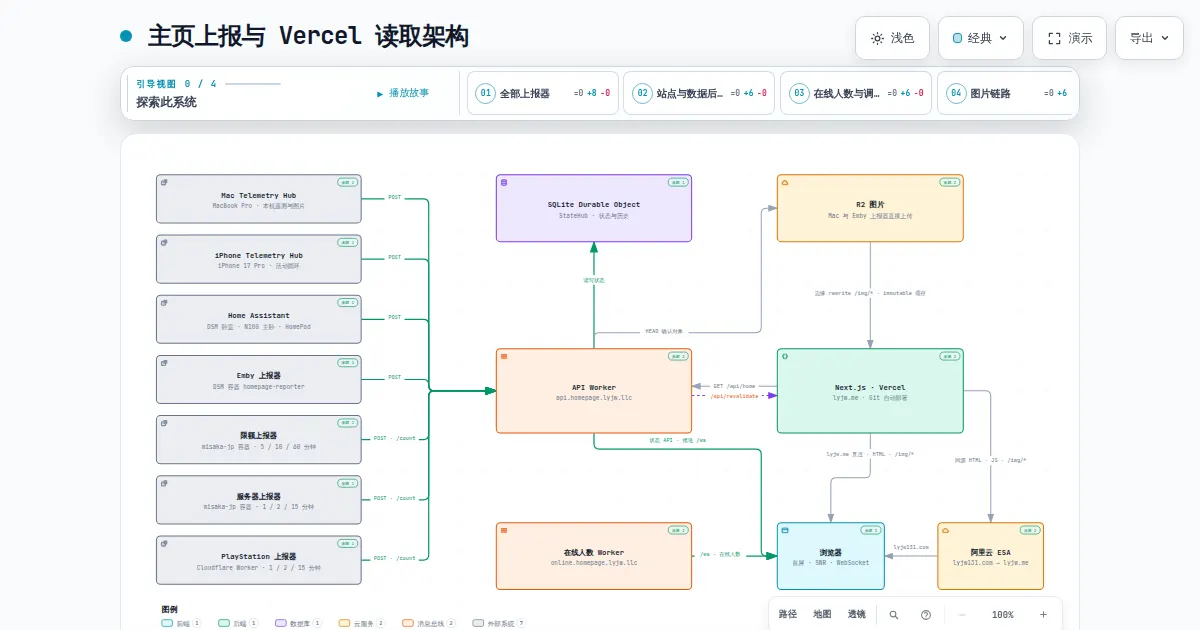Click the R2 图片 cloud icon
Viewport: 1200px width, 630px height.
tap(785, 182)
